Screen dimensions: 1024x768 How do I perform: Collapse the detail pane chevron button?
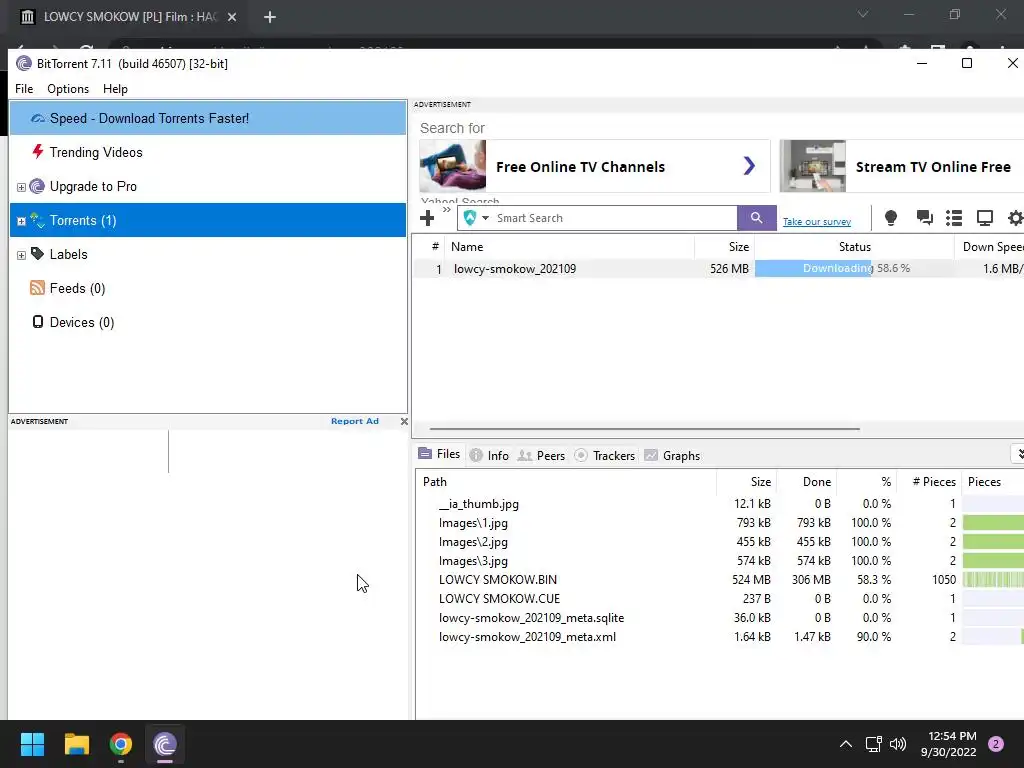[1017, 454]
